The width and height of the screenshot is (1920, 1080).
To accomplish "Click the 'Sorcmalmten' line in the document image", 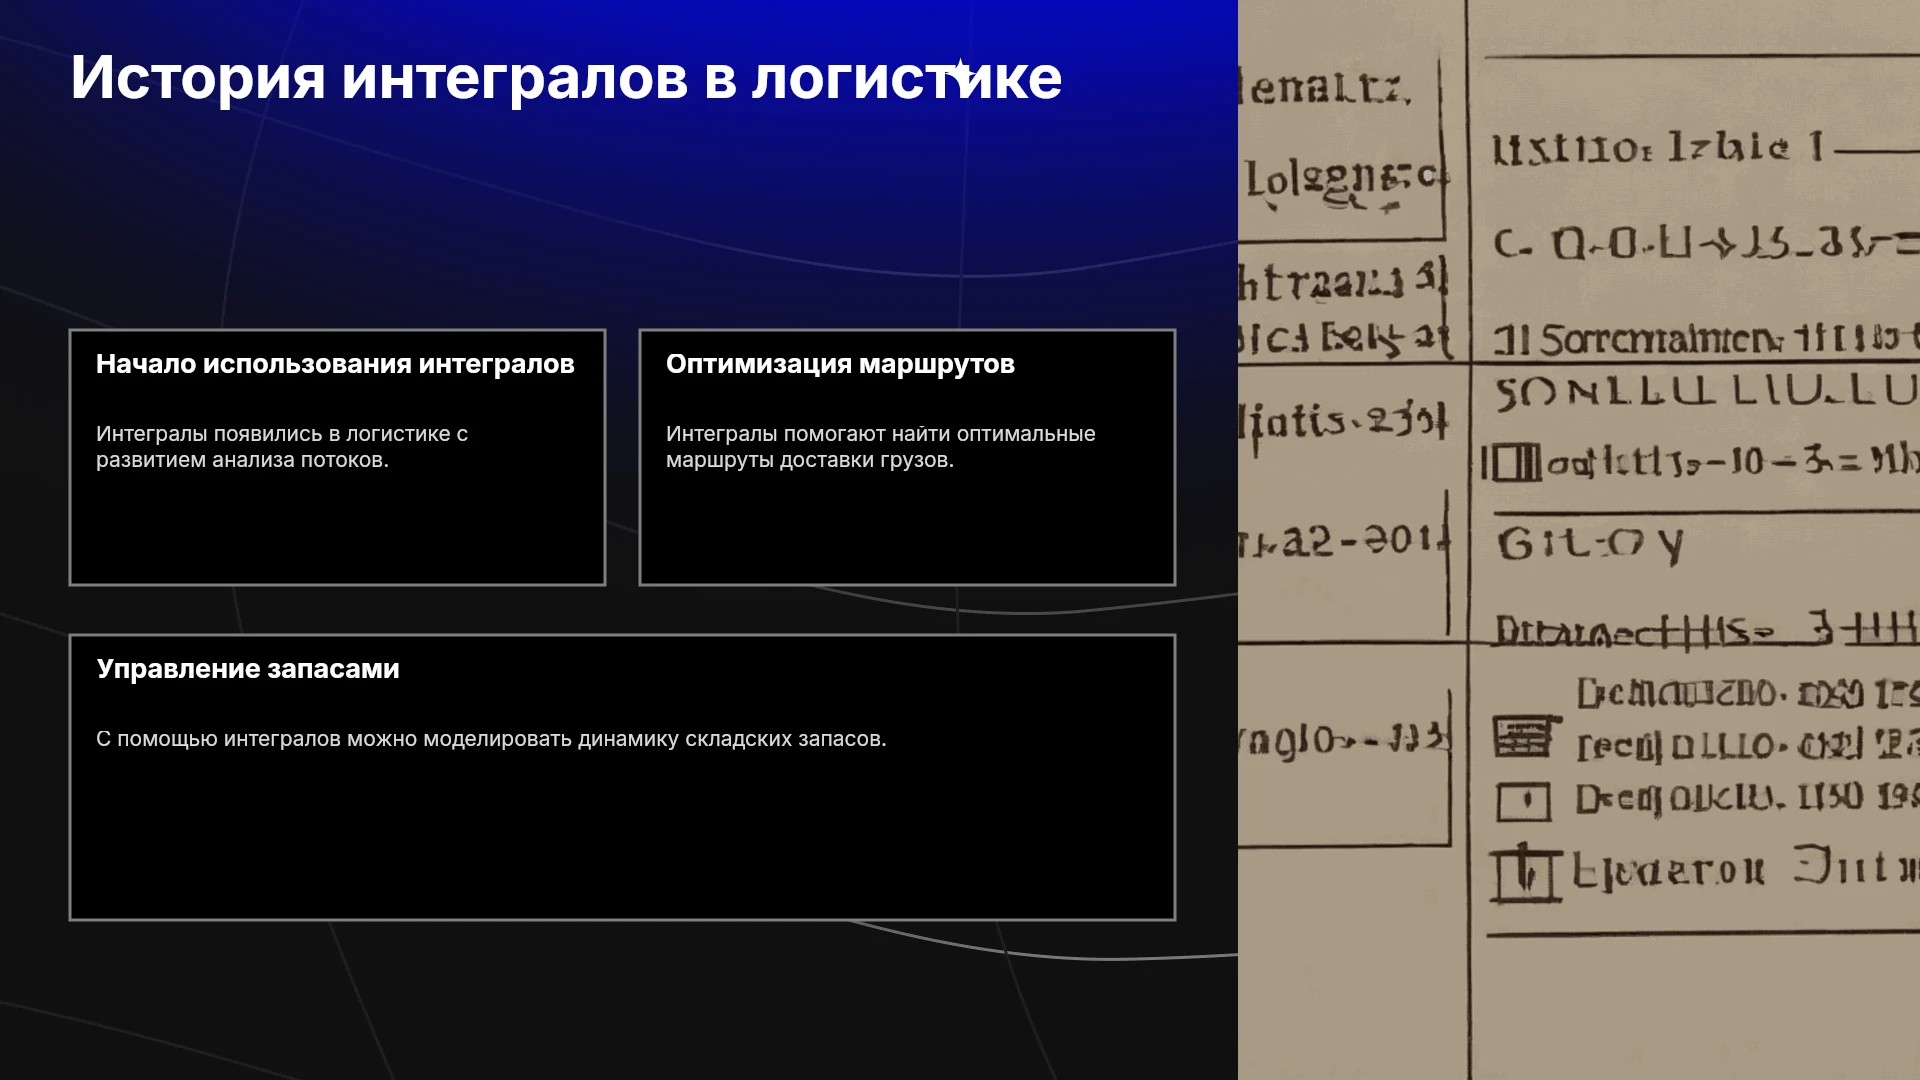I will [1705, 339].
